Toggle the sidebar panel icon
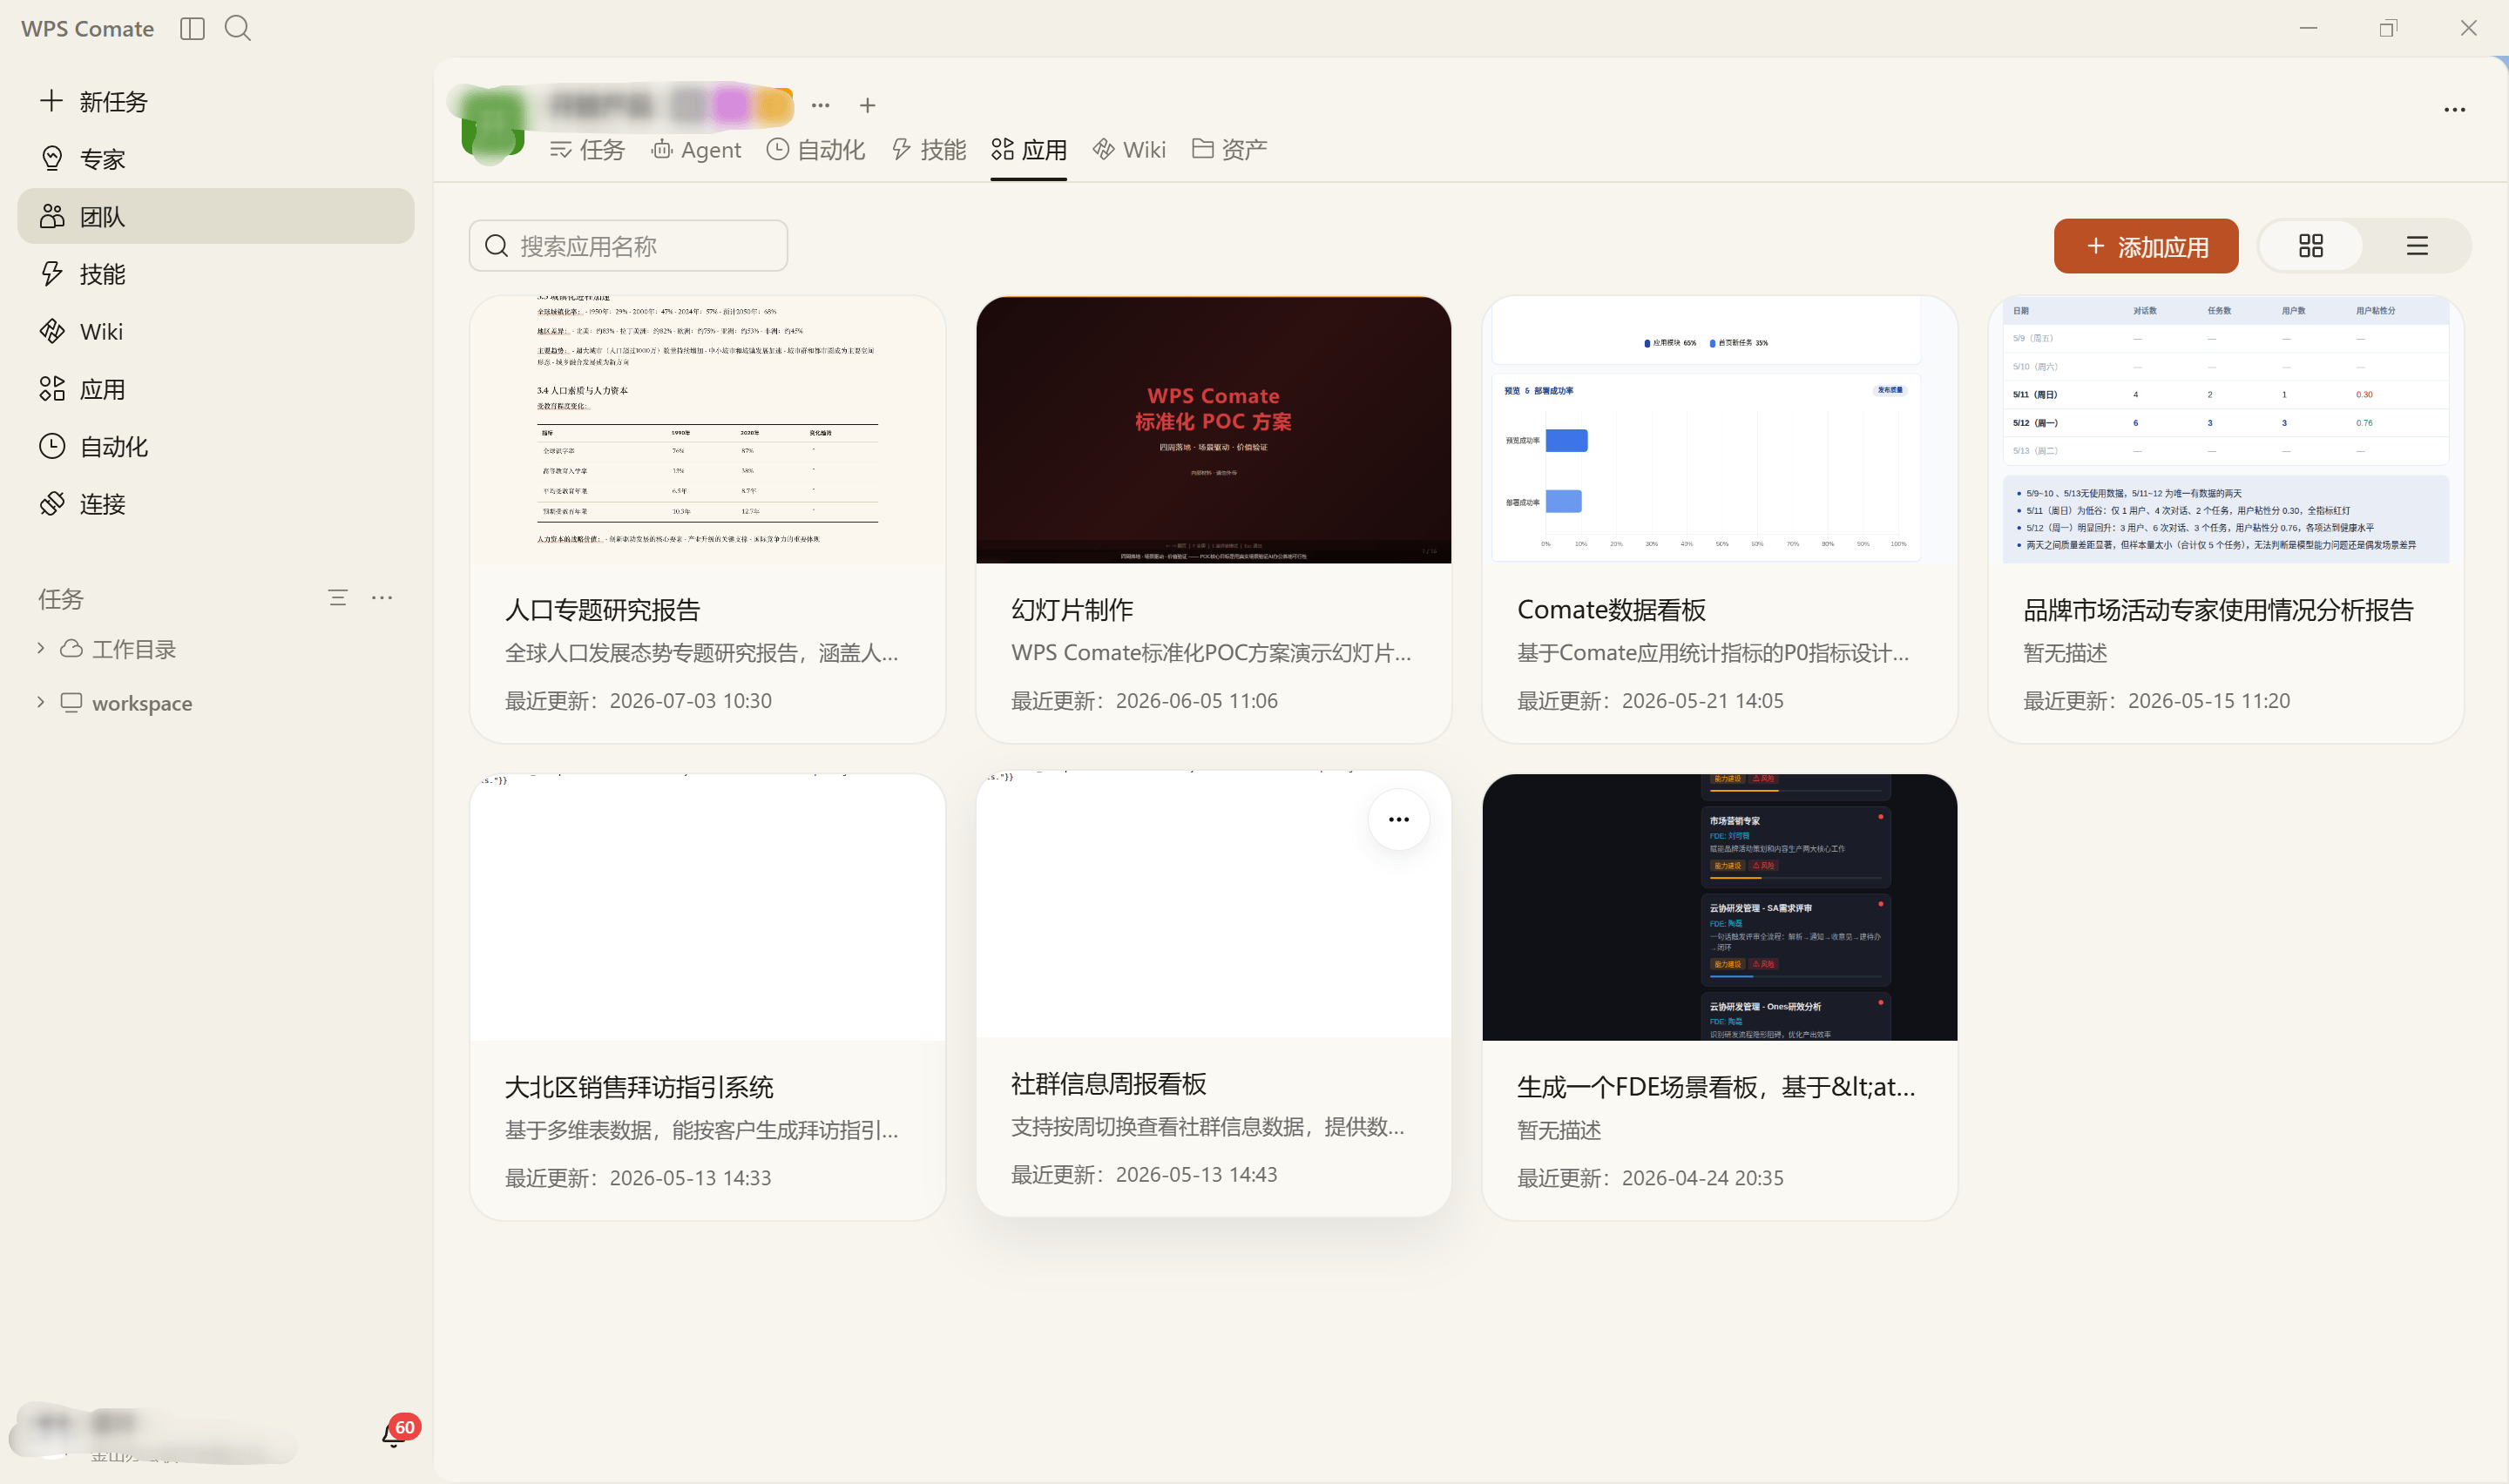 (x=192, y=28)
